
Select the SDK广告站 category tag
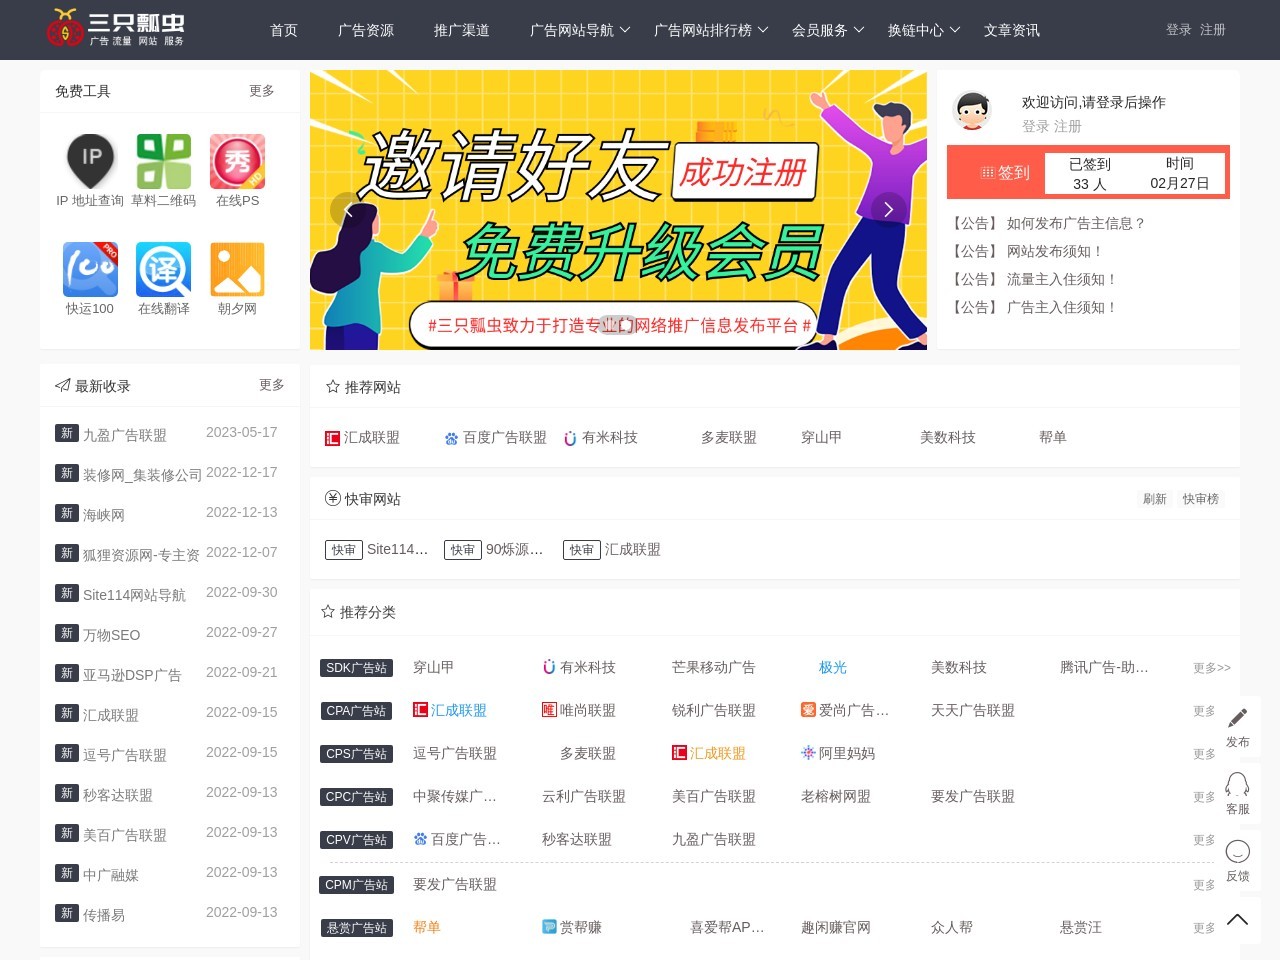coord(356,668)
